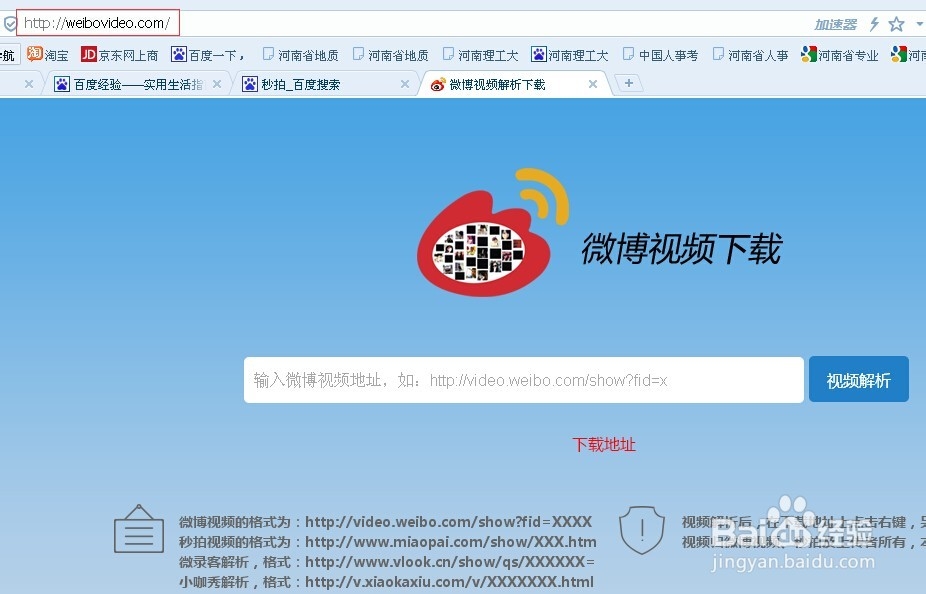Open the 中国人事考 bookmark
The width and height of the screenshot is (926, 594).
tap(660, 55)
